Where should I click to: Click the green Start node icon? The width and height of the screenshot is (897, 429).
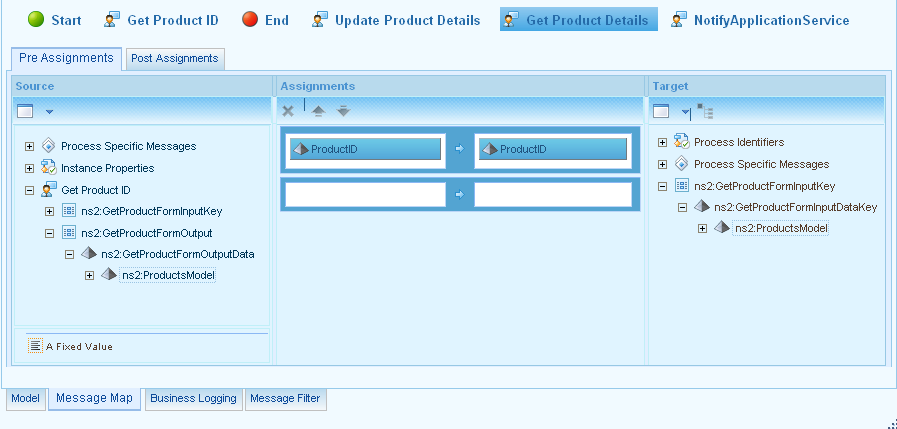[35, 20]
